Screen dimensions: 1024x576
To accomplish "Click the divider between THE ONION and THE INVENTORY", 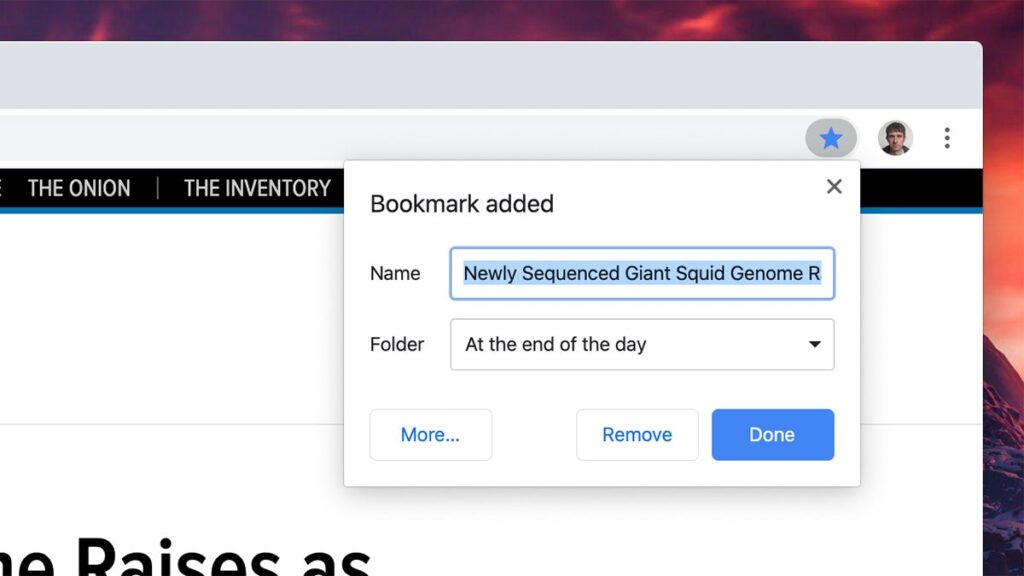I will point(158,188).
